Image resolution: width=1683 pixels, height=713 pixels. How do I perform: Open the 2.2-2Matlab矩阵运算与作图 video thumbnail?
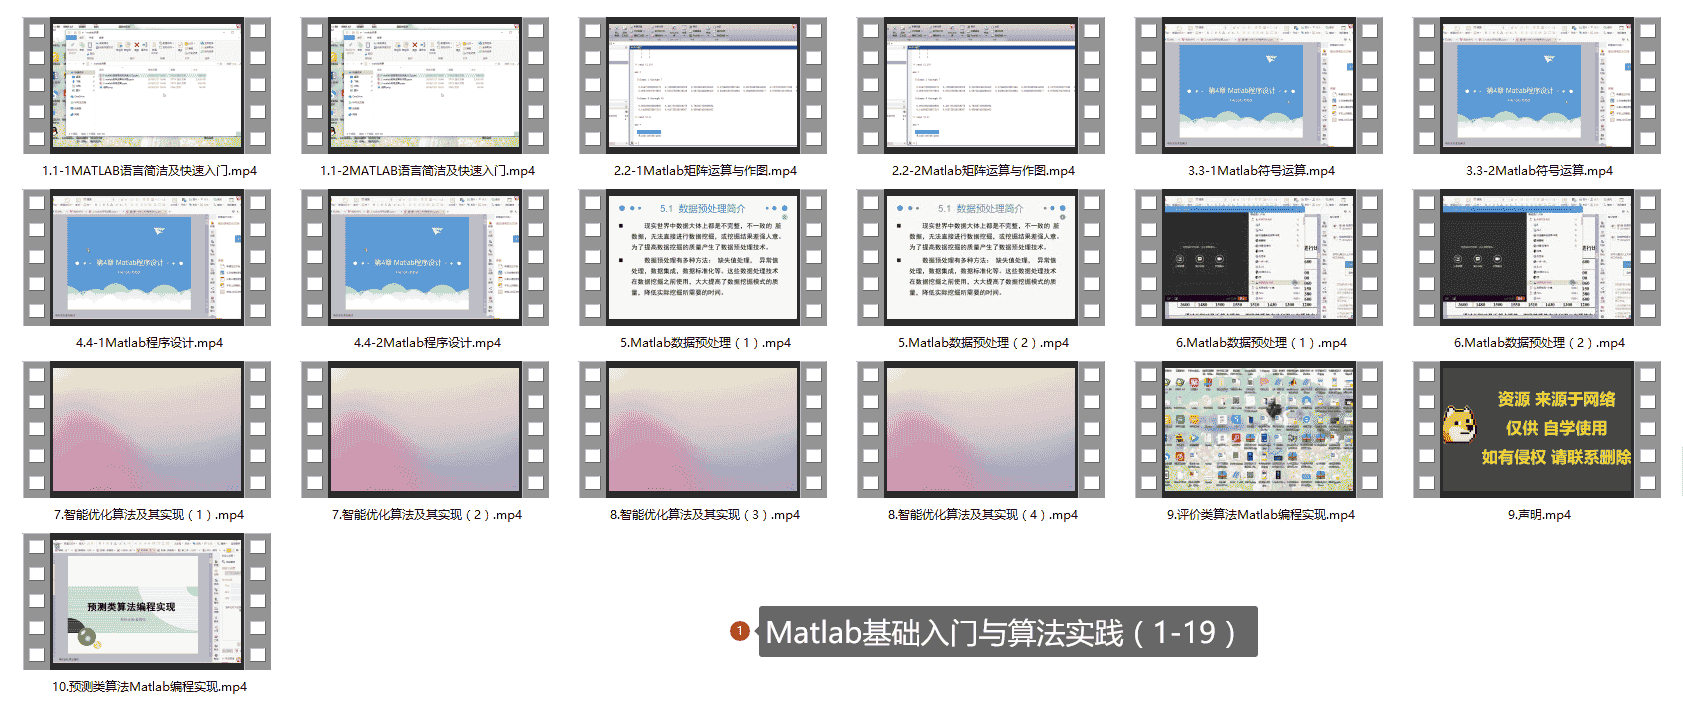981,85
